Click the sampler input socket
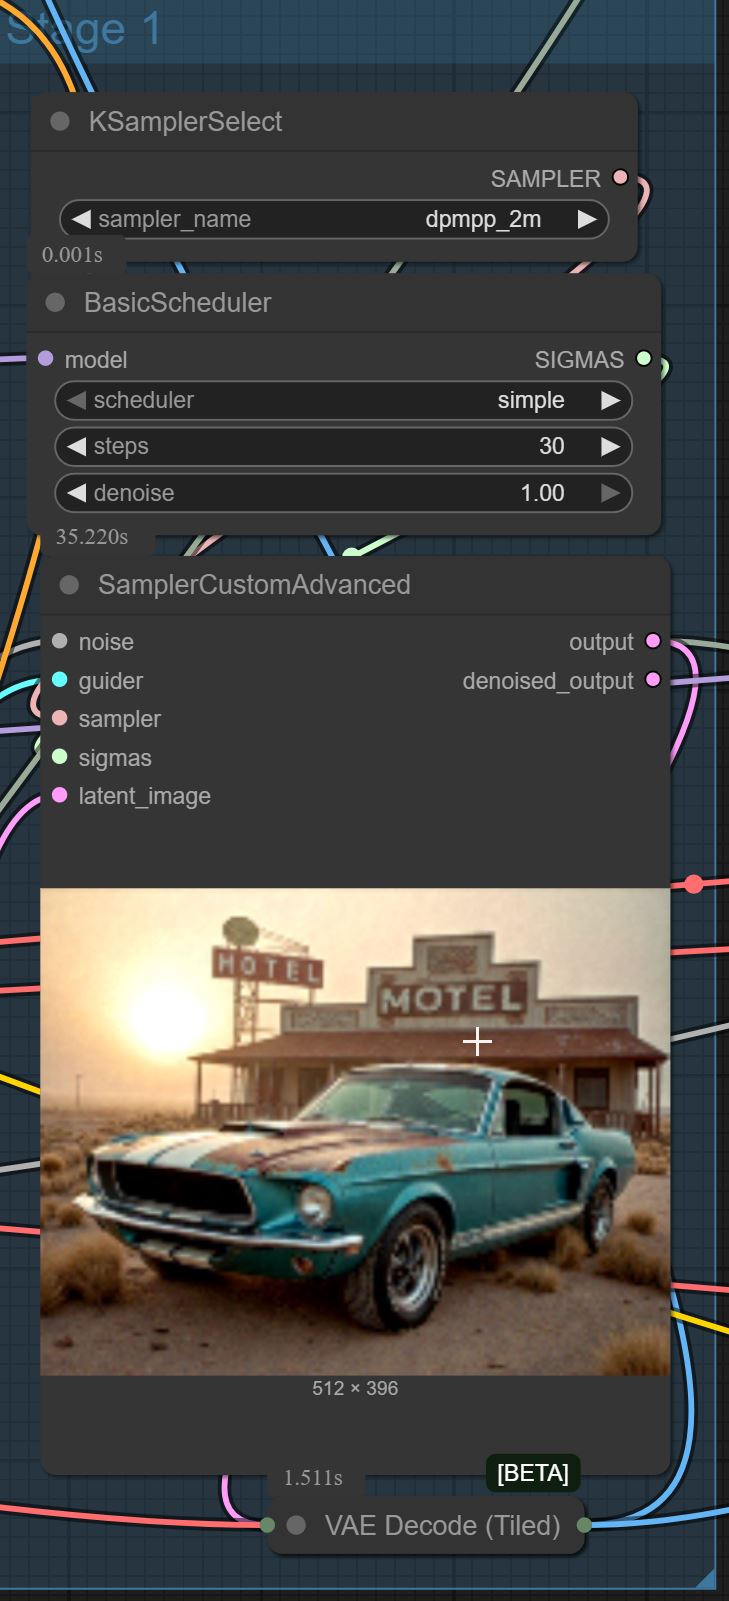The width and height of the screenshot is (729, 1601). (59, 718)
